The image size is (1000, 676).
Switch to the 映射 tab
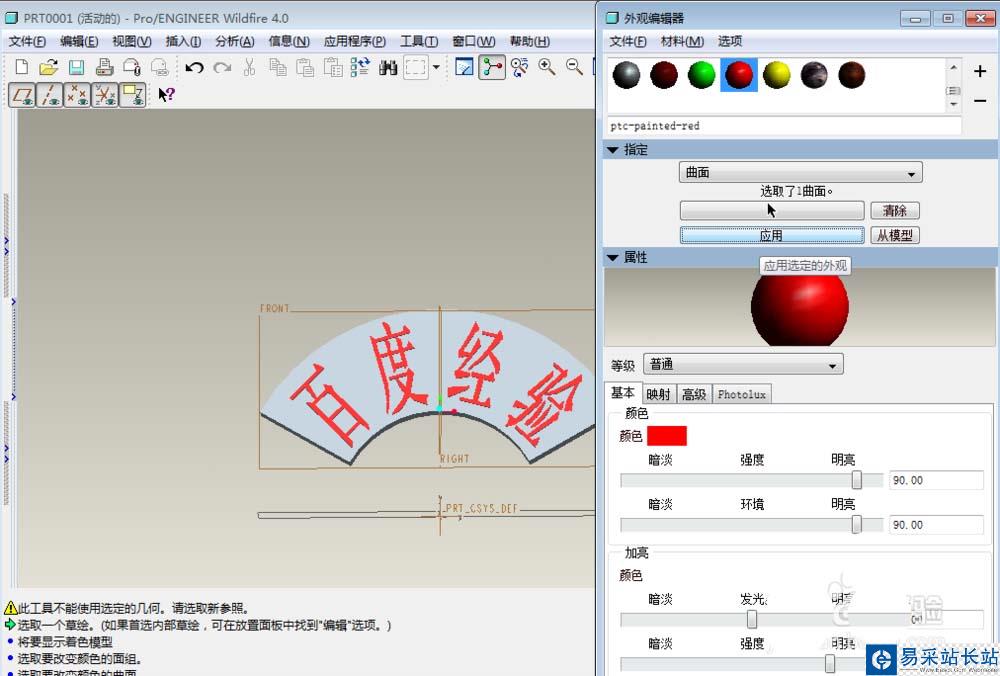coord(658,394)
